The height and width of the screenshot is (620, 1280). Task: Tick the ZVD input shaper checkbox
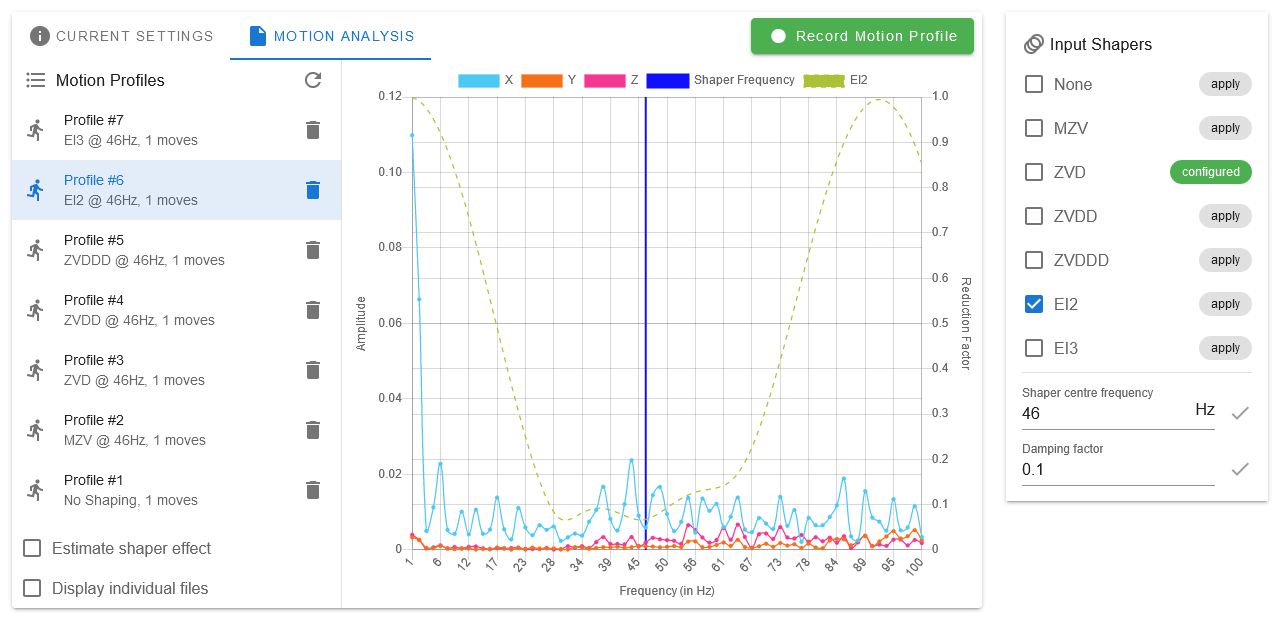pyautogui.click(x=1034, y=172)
